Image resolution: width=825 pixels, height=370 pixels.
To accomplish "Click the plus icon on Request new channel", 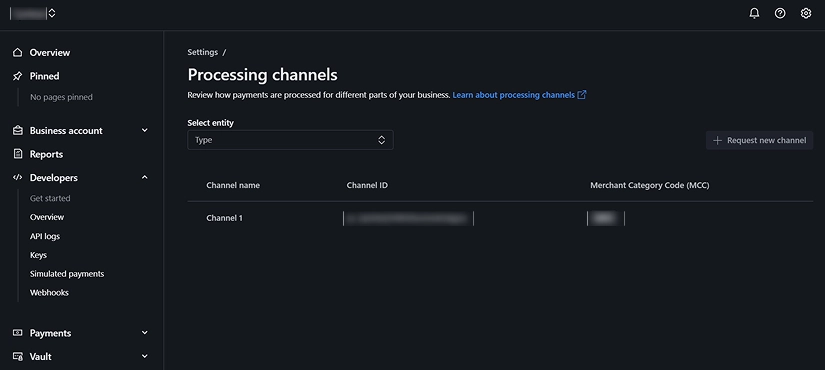I will [x=717, y=141].
